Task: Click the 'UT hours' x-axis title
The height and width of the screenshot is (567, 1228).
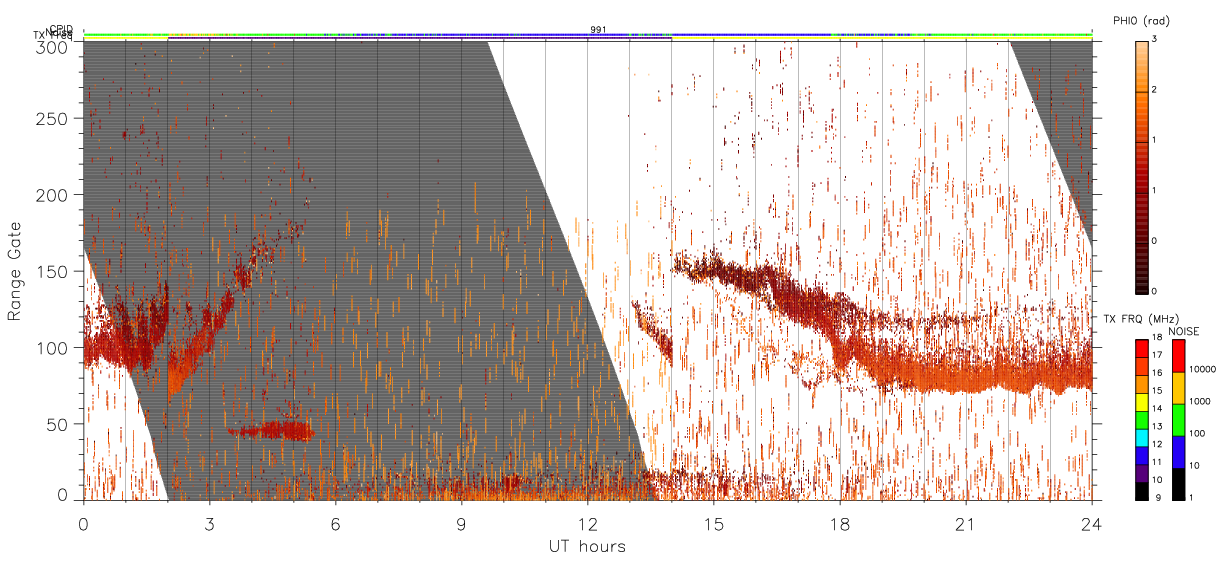Action: 587,547
